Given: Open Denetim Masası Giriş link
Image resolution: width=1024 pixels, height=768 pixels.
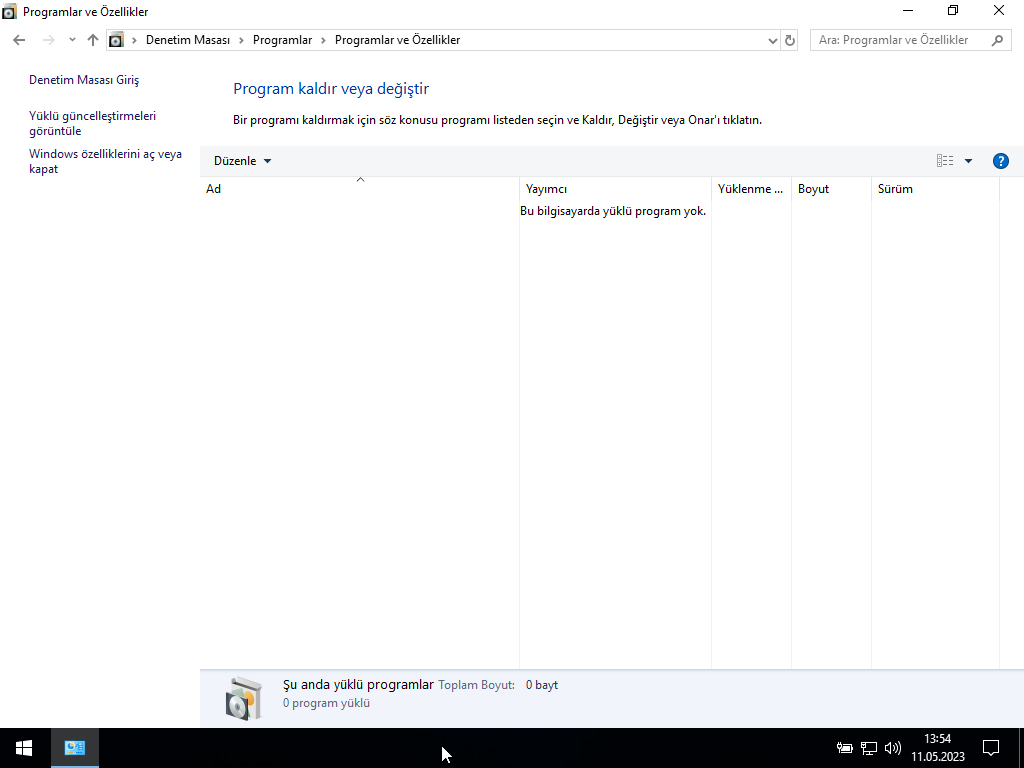Looking at the screenshot, I should [84, 80].
